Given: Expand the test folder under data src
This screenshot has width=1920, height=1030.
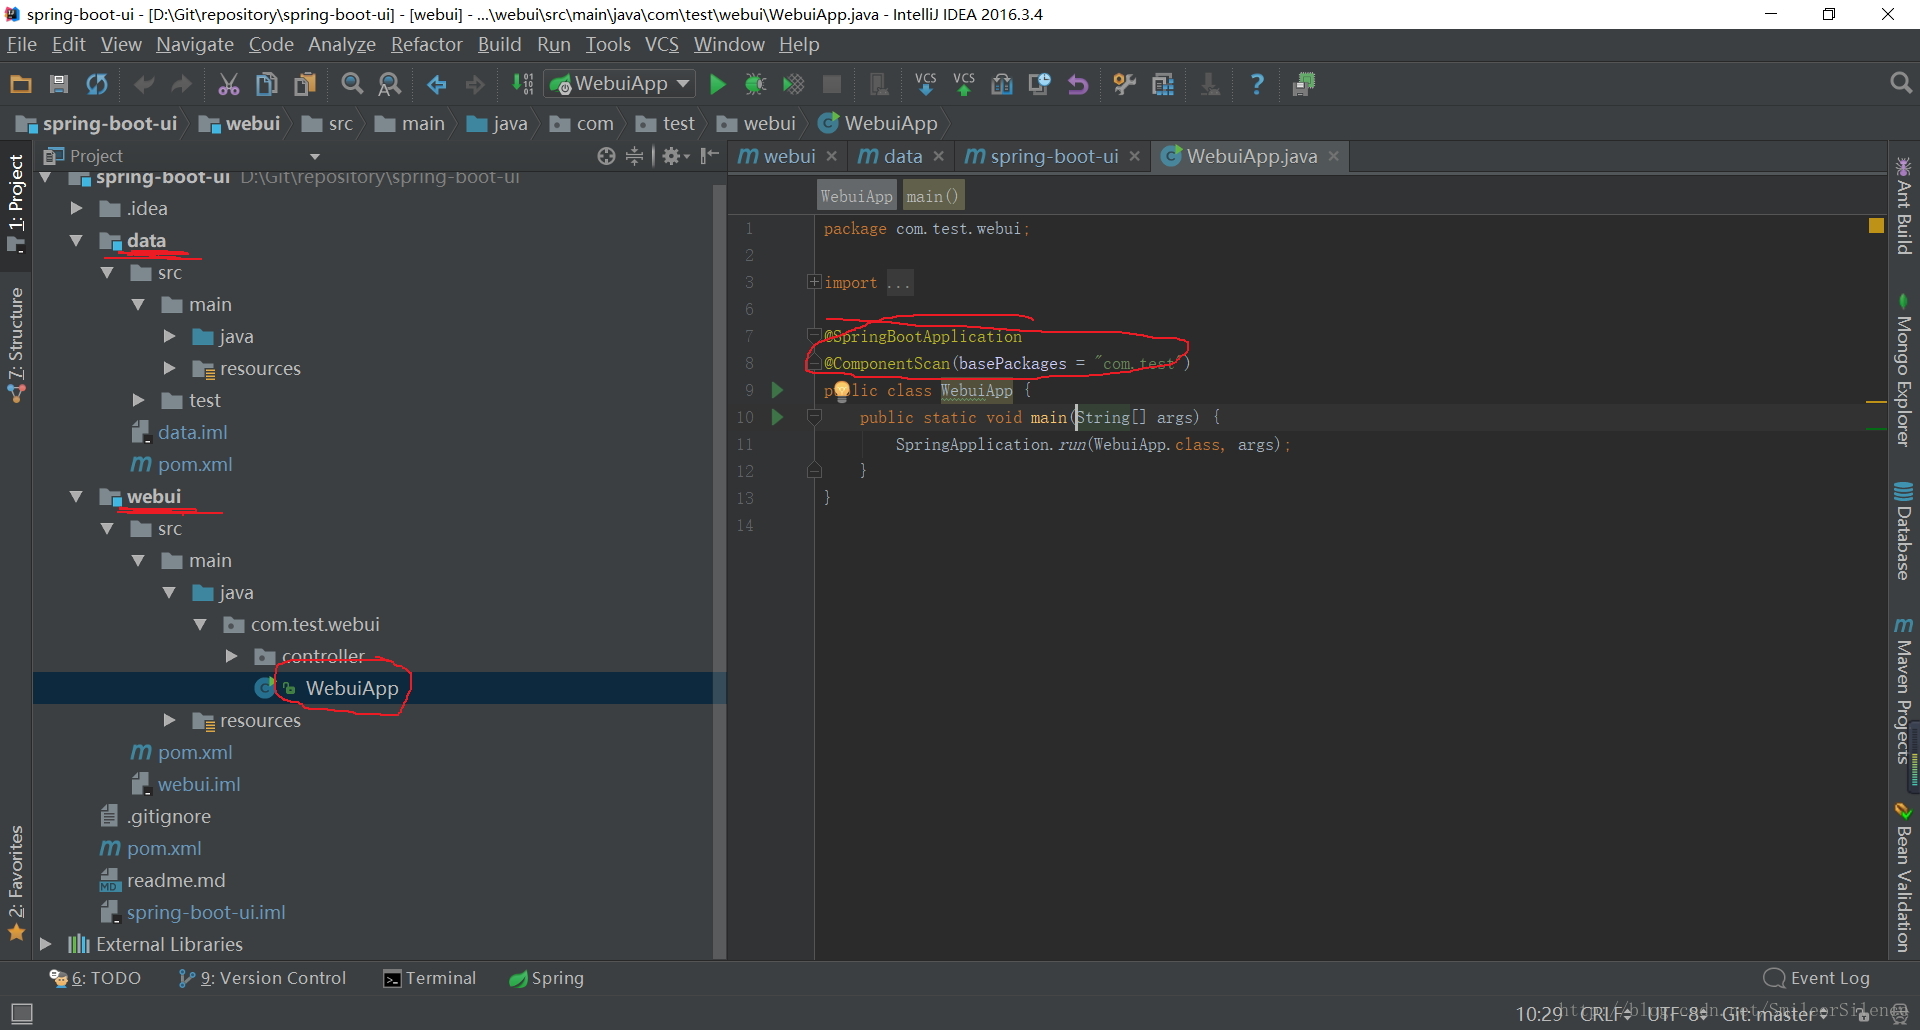Looking at the screenshot, I should coord(138,400).
